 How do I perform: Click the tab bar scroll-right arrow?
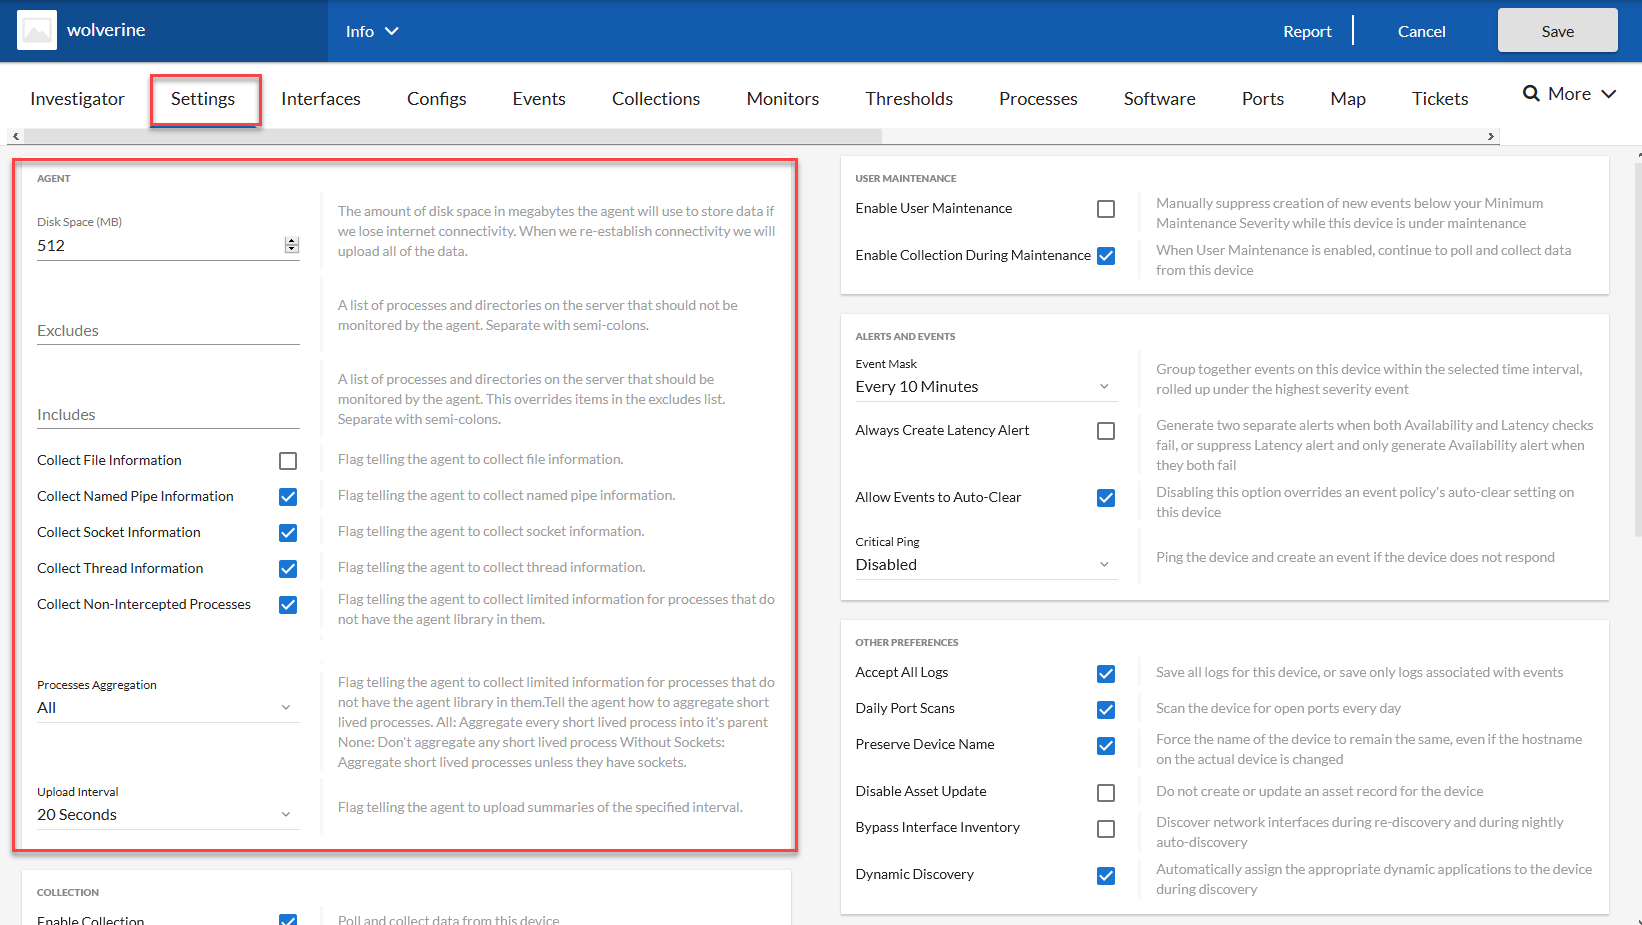(1491, 136)
